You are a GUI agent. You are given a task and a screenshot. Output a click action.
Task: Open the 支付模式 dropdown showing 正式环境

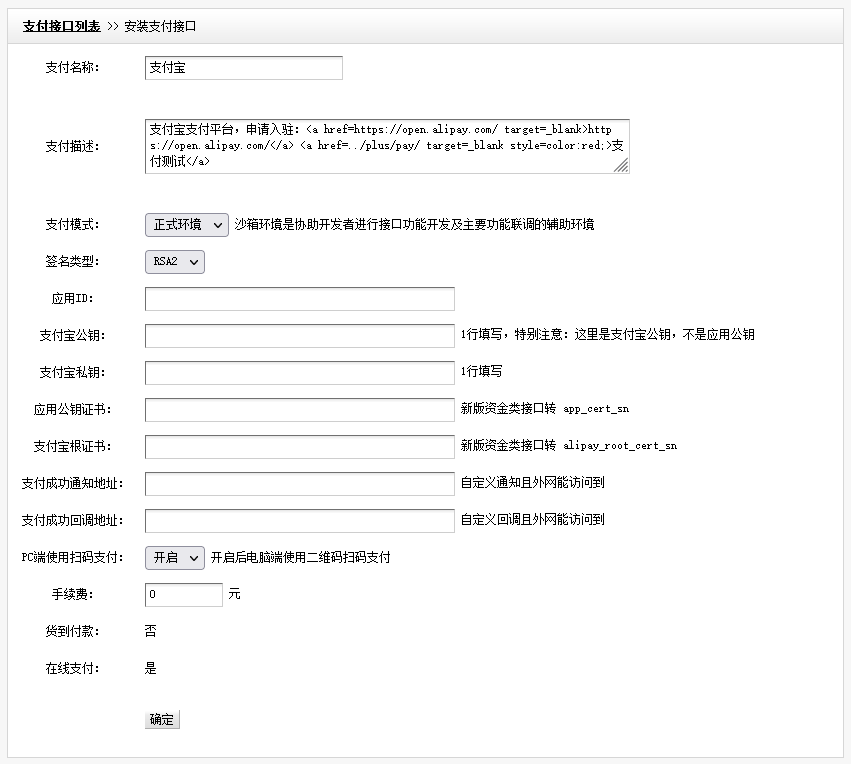tap(187, 225)
